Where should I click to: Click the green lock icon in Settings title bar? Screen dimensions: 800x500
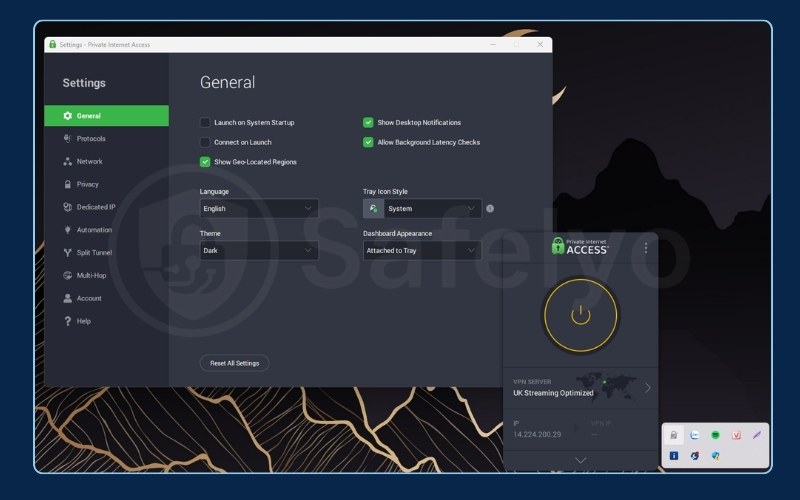point(53,44)
